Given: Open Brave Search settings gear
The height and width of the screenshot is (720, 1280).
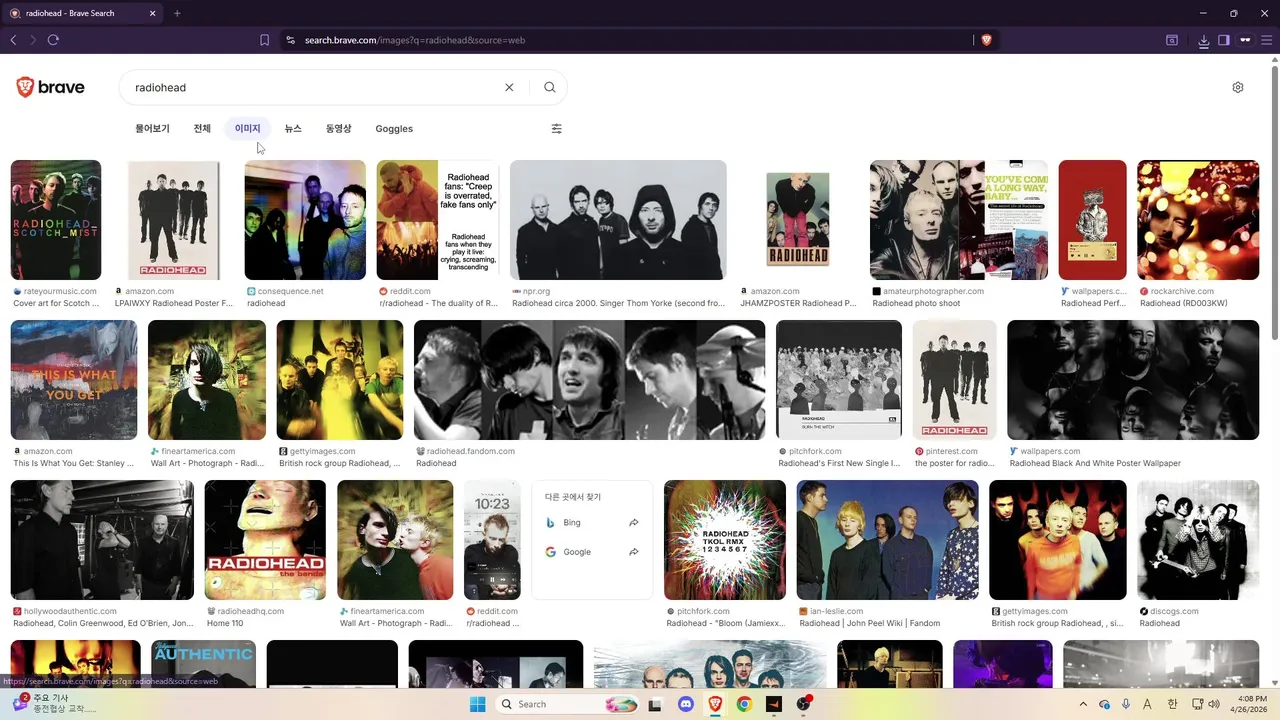Looking at the screenshot, I should (x=1238, y=88).
